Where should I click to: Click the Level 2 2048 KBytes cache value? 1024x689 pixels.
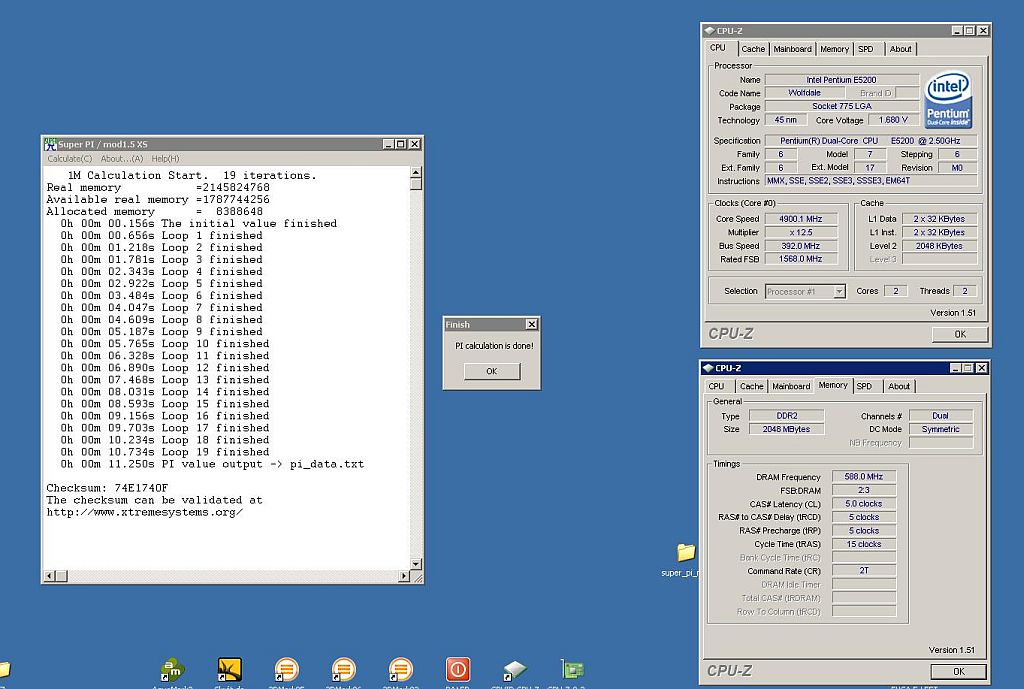939,246
